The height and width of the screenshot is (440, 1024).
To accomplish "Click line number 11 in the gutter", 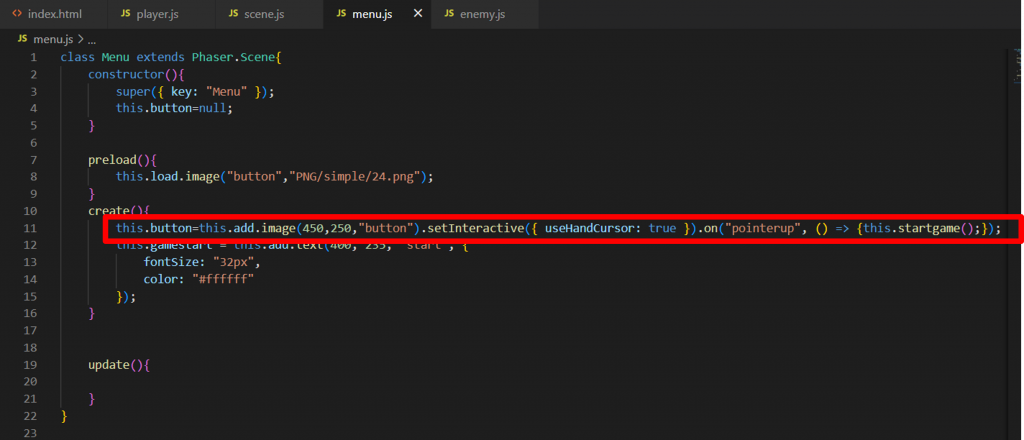I will (x=31, y=228).
